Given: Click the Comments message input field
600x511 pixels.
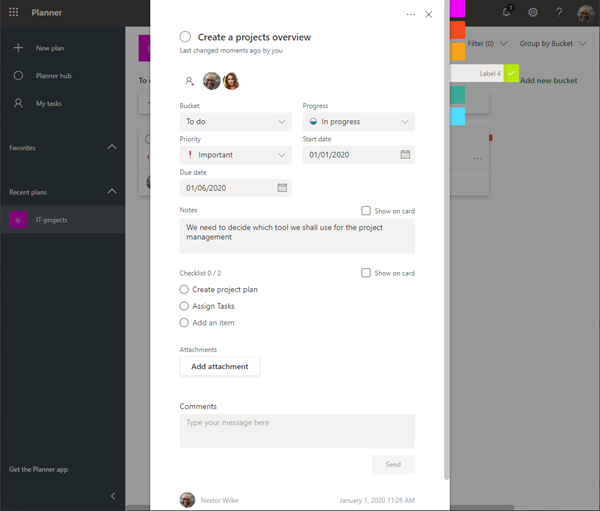Looking at the screenshot, I should [x=297, y=431].
